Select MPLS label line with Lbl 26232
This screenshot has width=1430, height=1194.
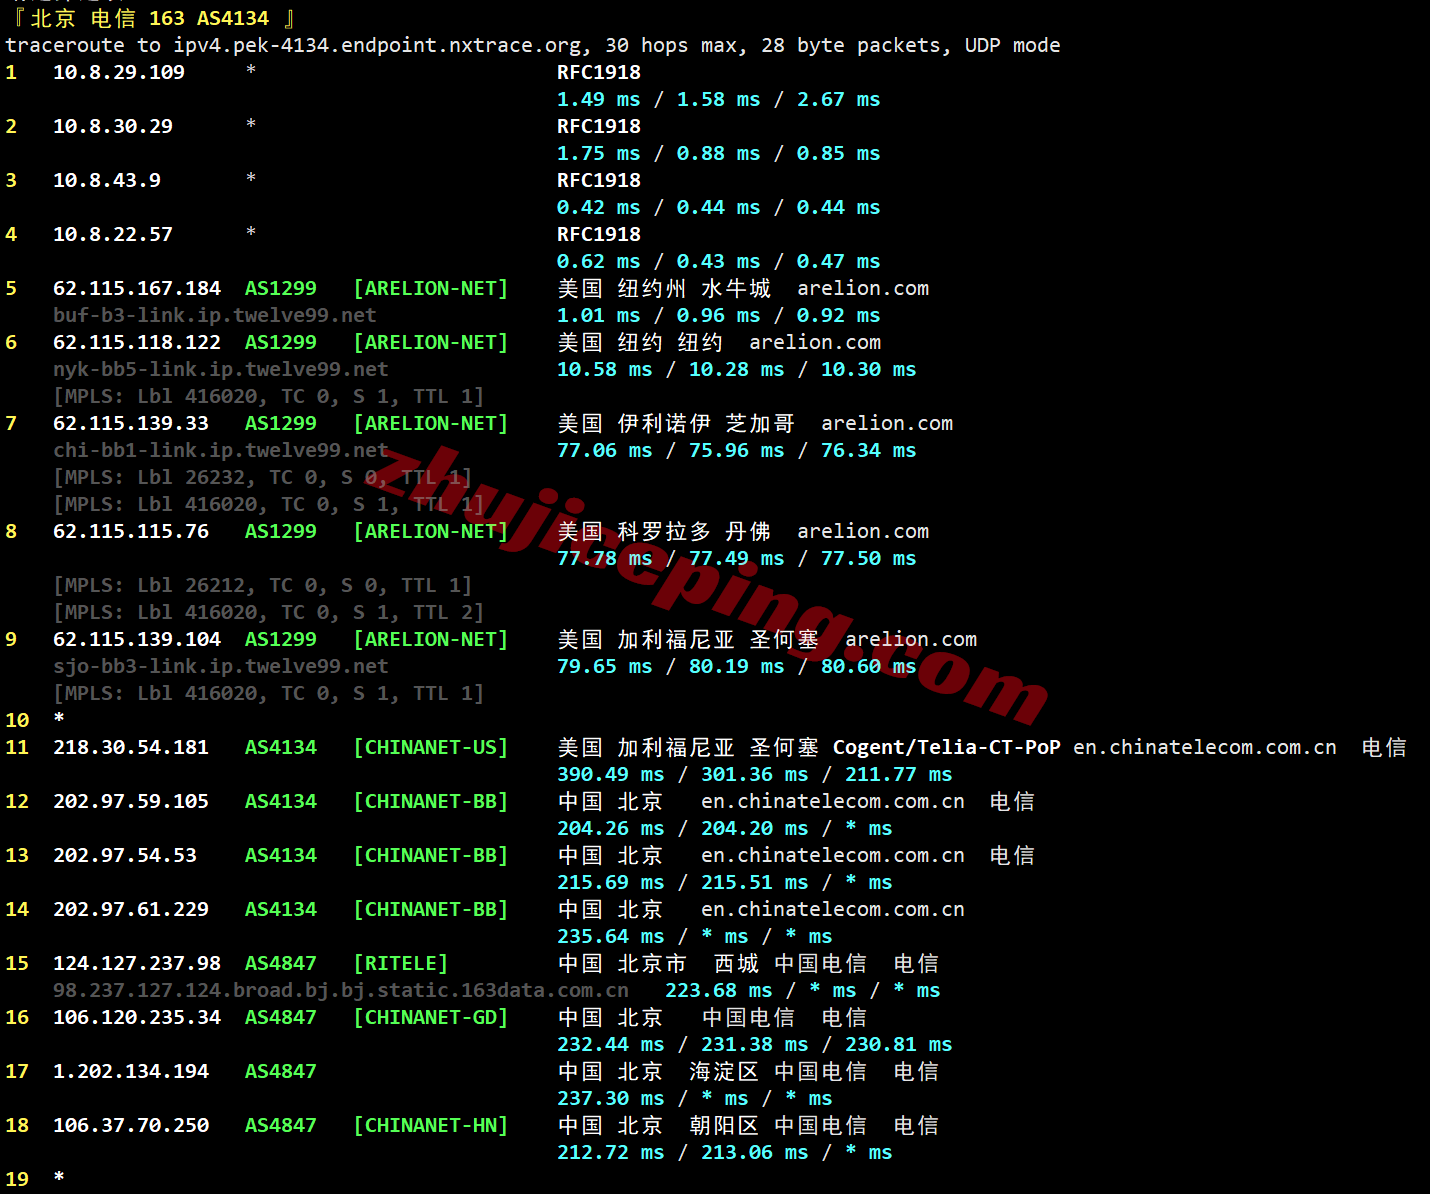click(262, 477)
